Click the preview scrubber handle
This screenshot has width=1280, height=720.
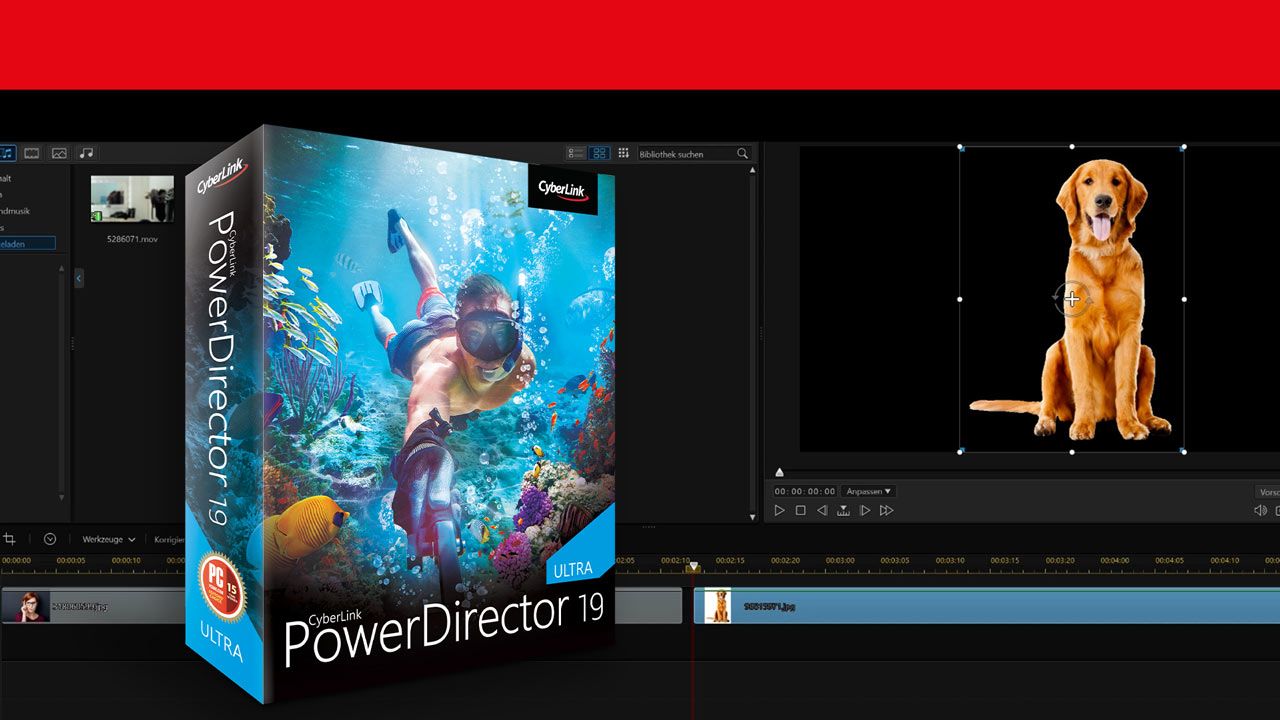780,472
